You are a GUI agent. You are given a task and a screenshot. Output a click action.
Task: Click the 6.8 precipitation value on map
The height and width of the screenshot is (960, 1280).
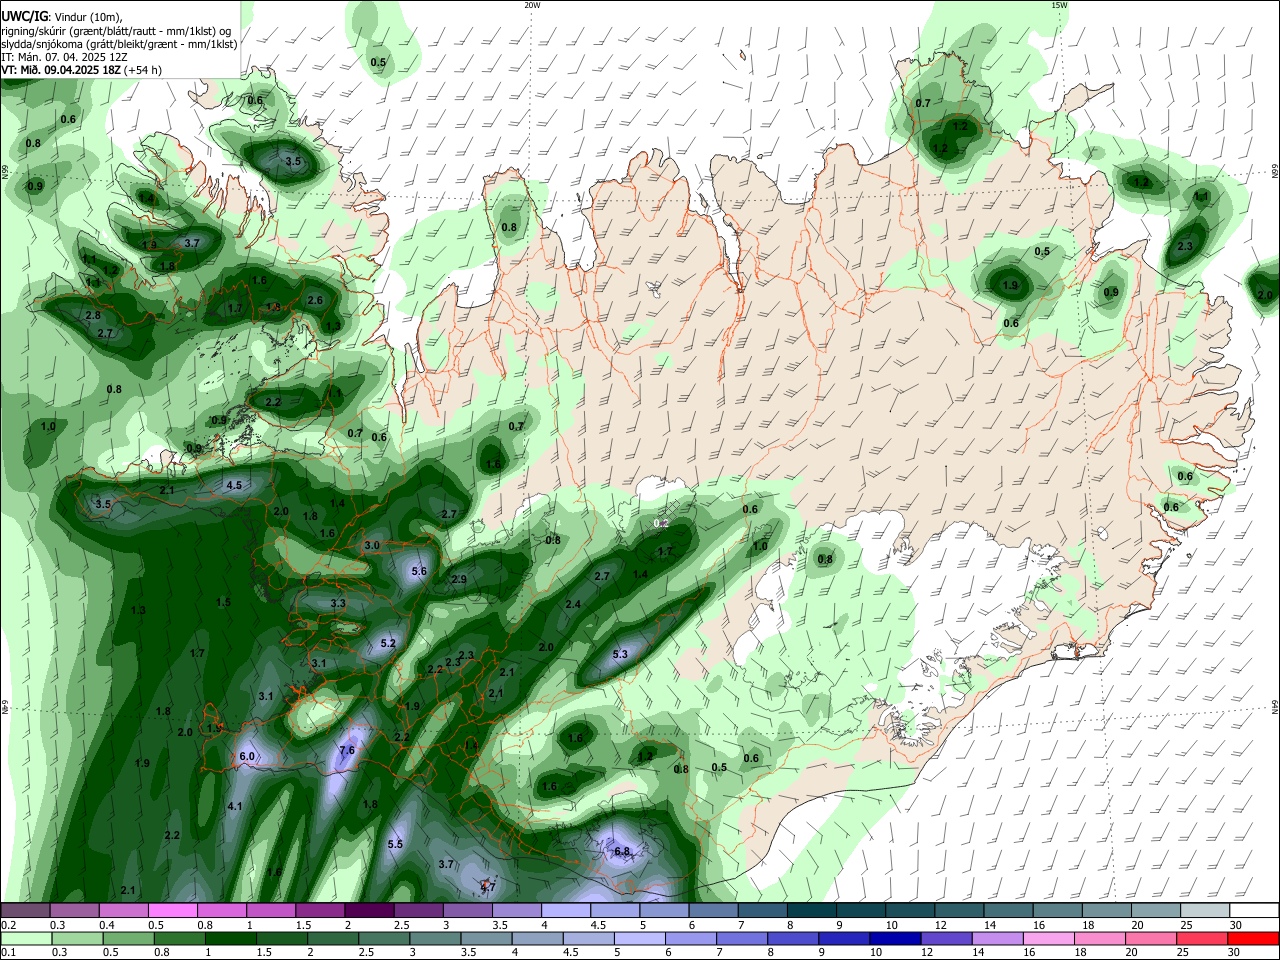[622, 851]
